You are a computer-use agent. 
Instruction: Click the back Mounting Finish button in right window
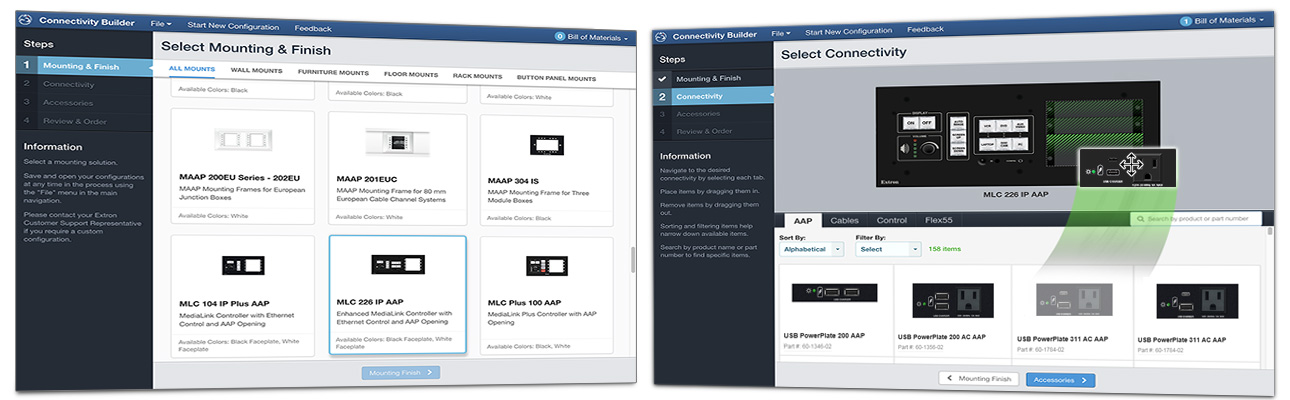coord(980,379)
